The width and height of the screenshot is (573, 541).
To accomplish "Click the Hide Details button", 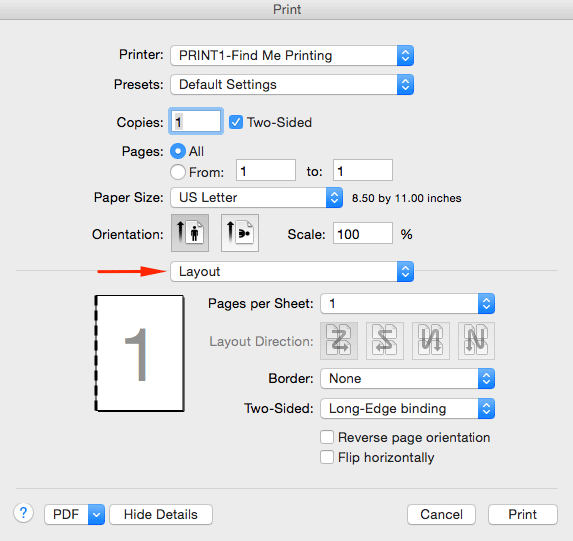I will tap(161, 515).
